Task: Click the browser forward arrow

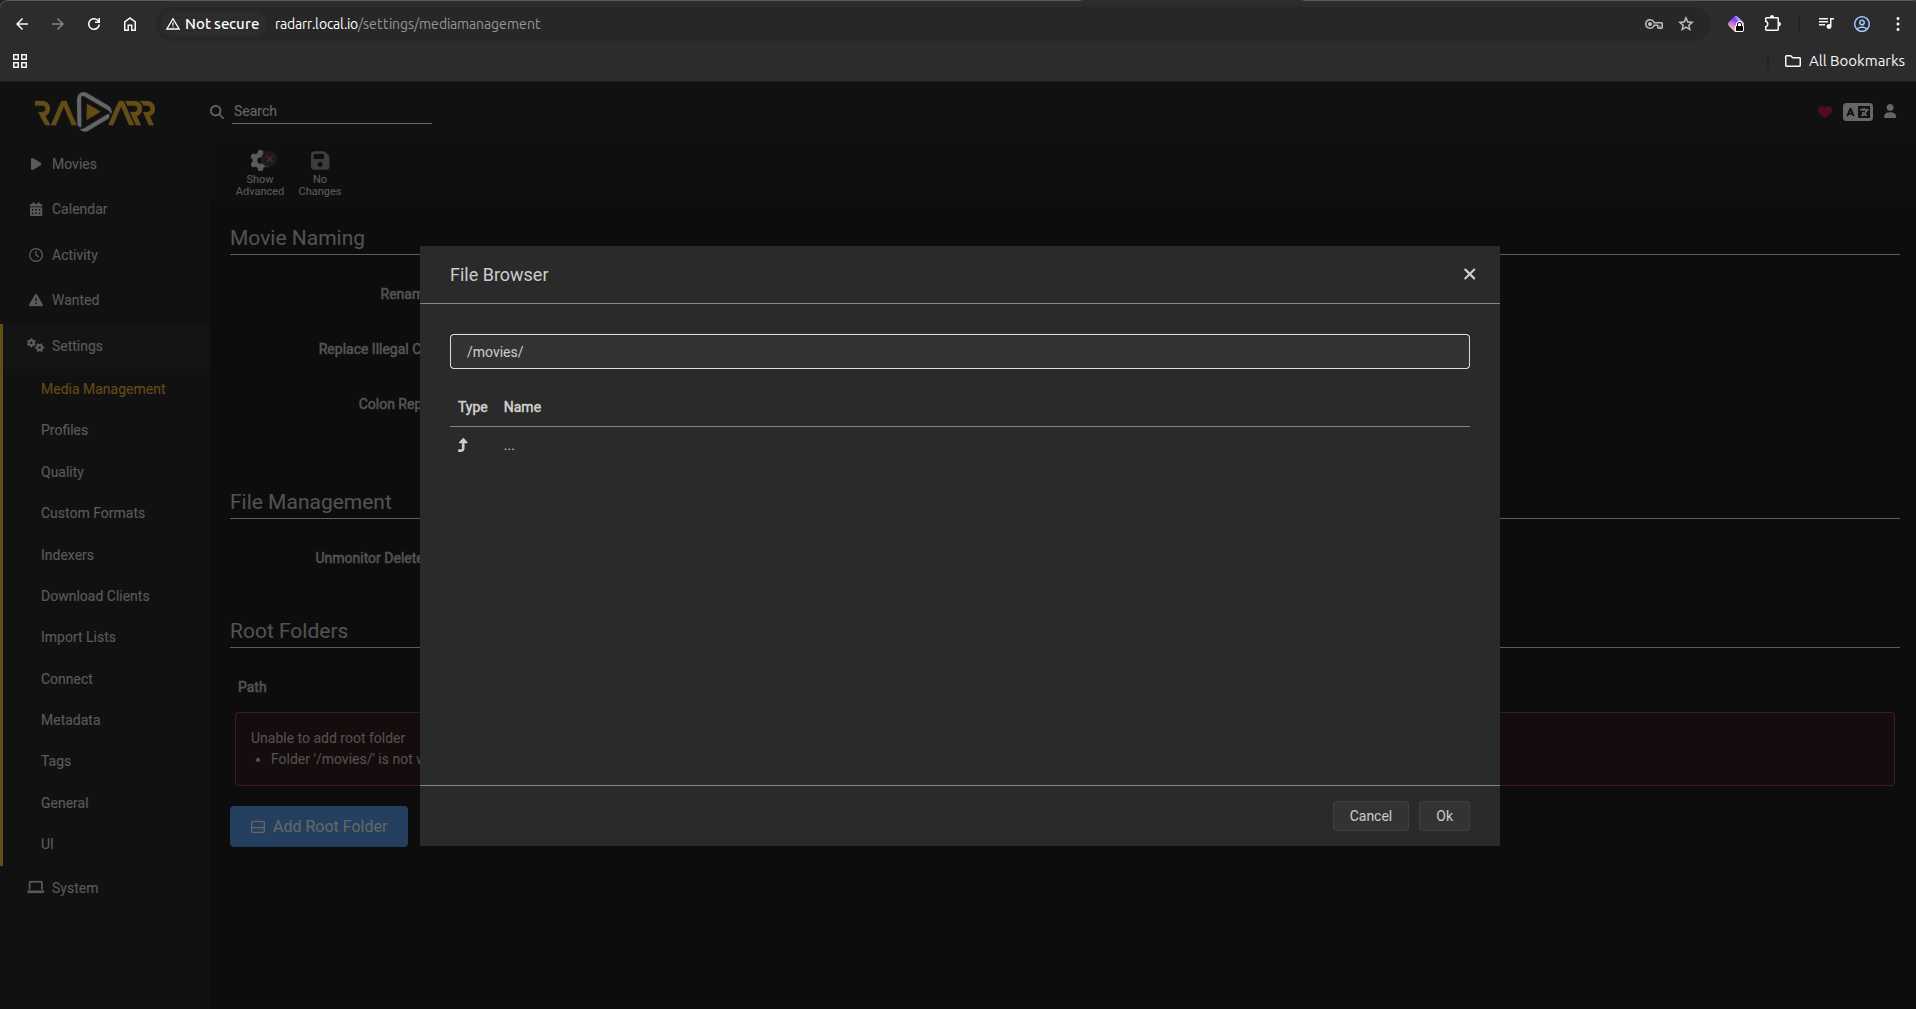Action: pos(58,24)
